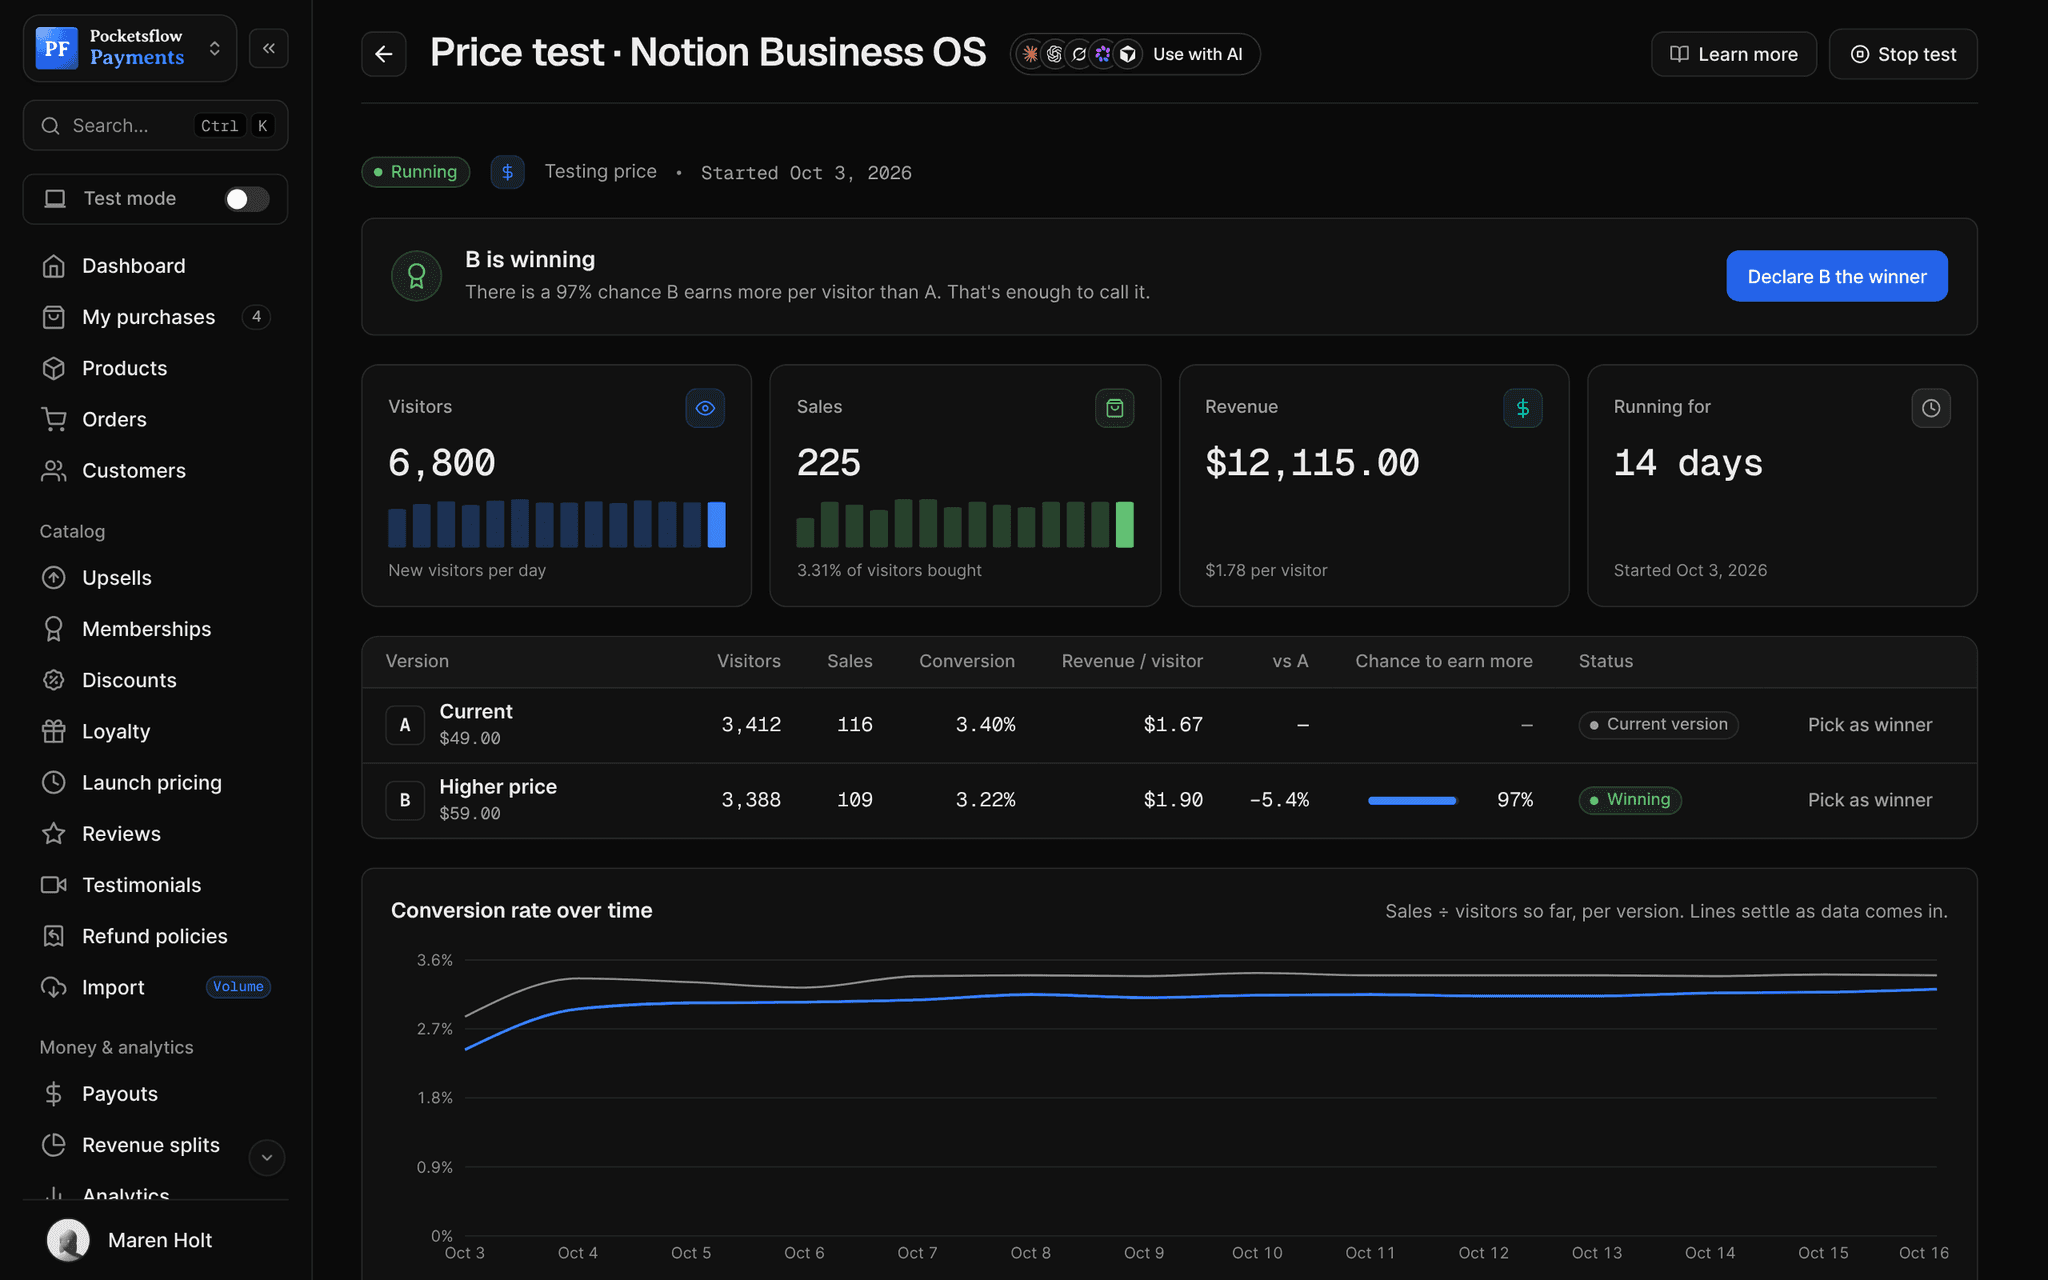
Task: Open Upsells in Catalog
Action: coord(155,578)
